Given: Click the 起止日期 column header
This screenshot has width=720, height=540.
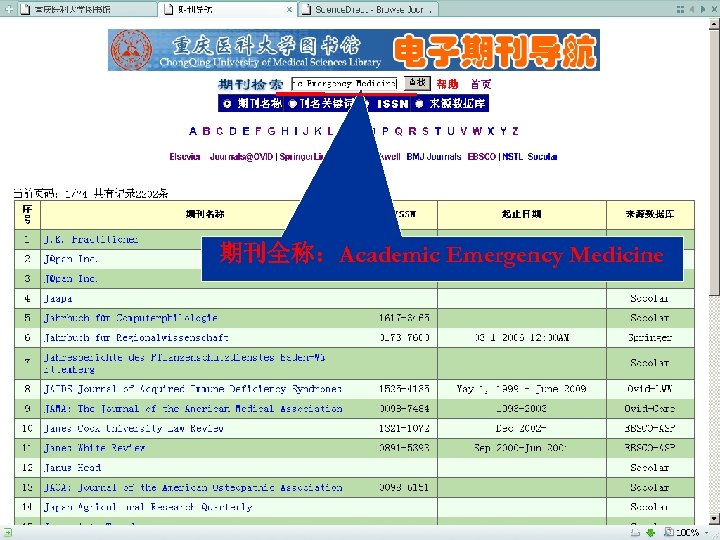Looking at the screenshot, I should tap(522, 214).
